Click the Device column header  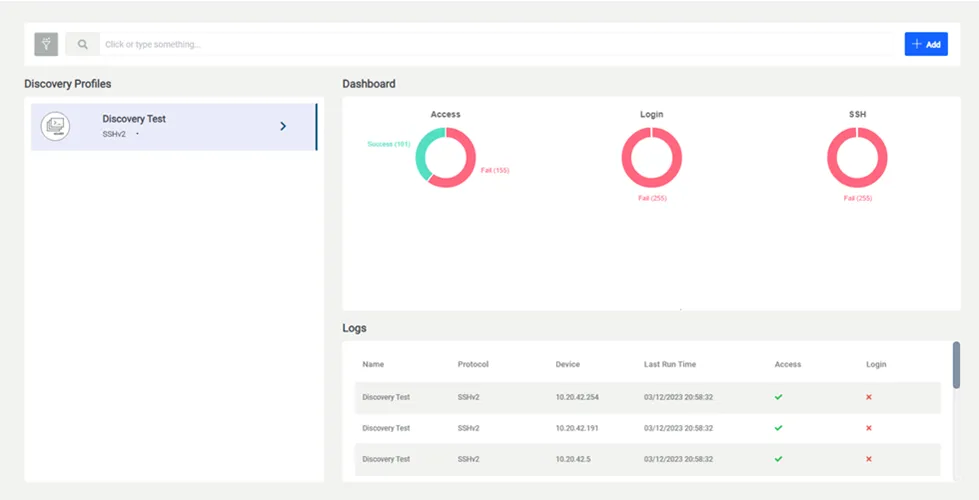[x=568, y=364]
